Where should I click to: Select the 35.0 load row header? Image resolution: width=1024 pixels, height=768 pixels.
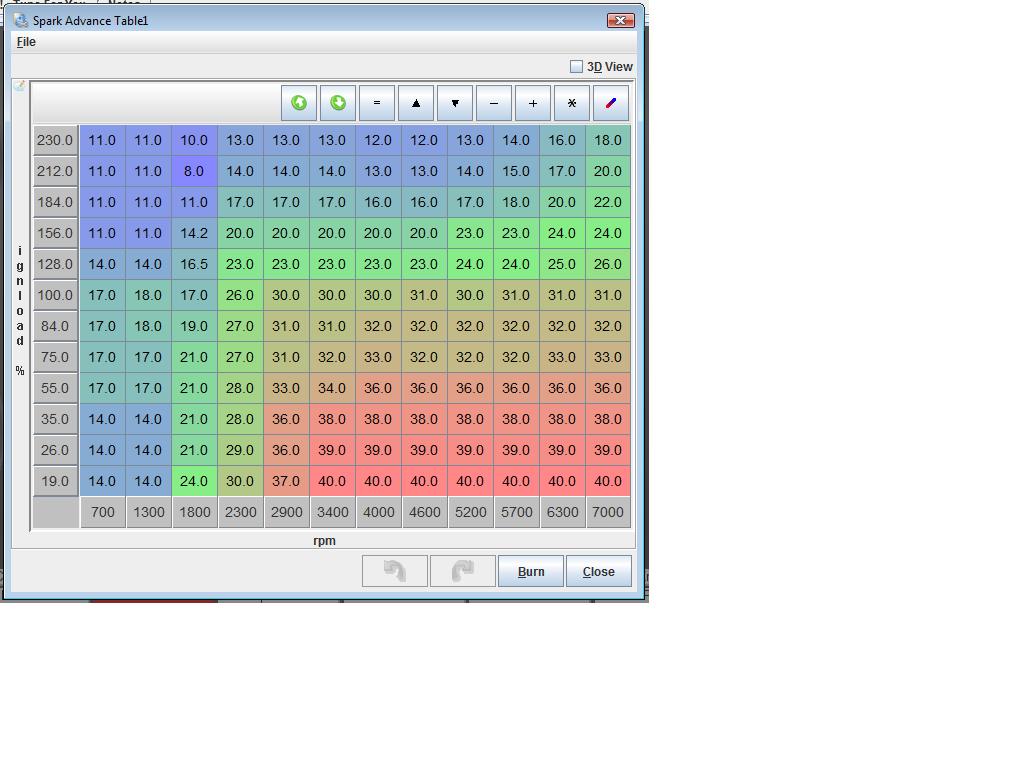pyautogui.click(x=56, y=419)
